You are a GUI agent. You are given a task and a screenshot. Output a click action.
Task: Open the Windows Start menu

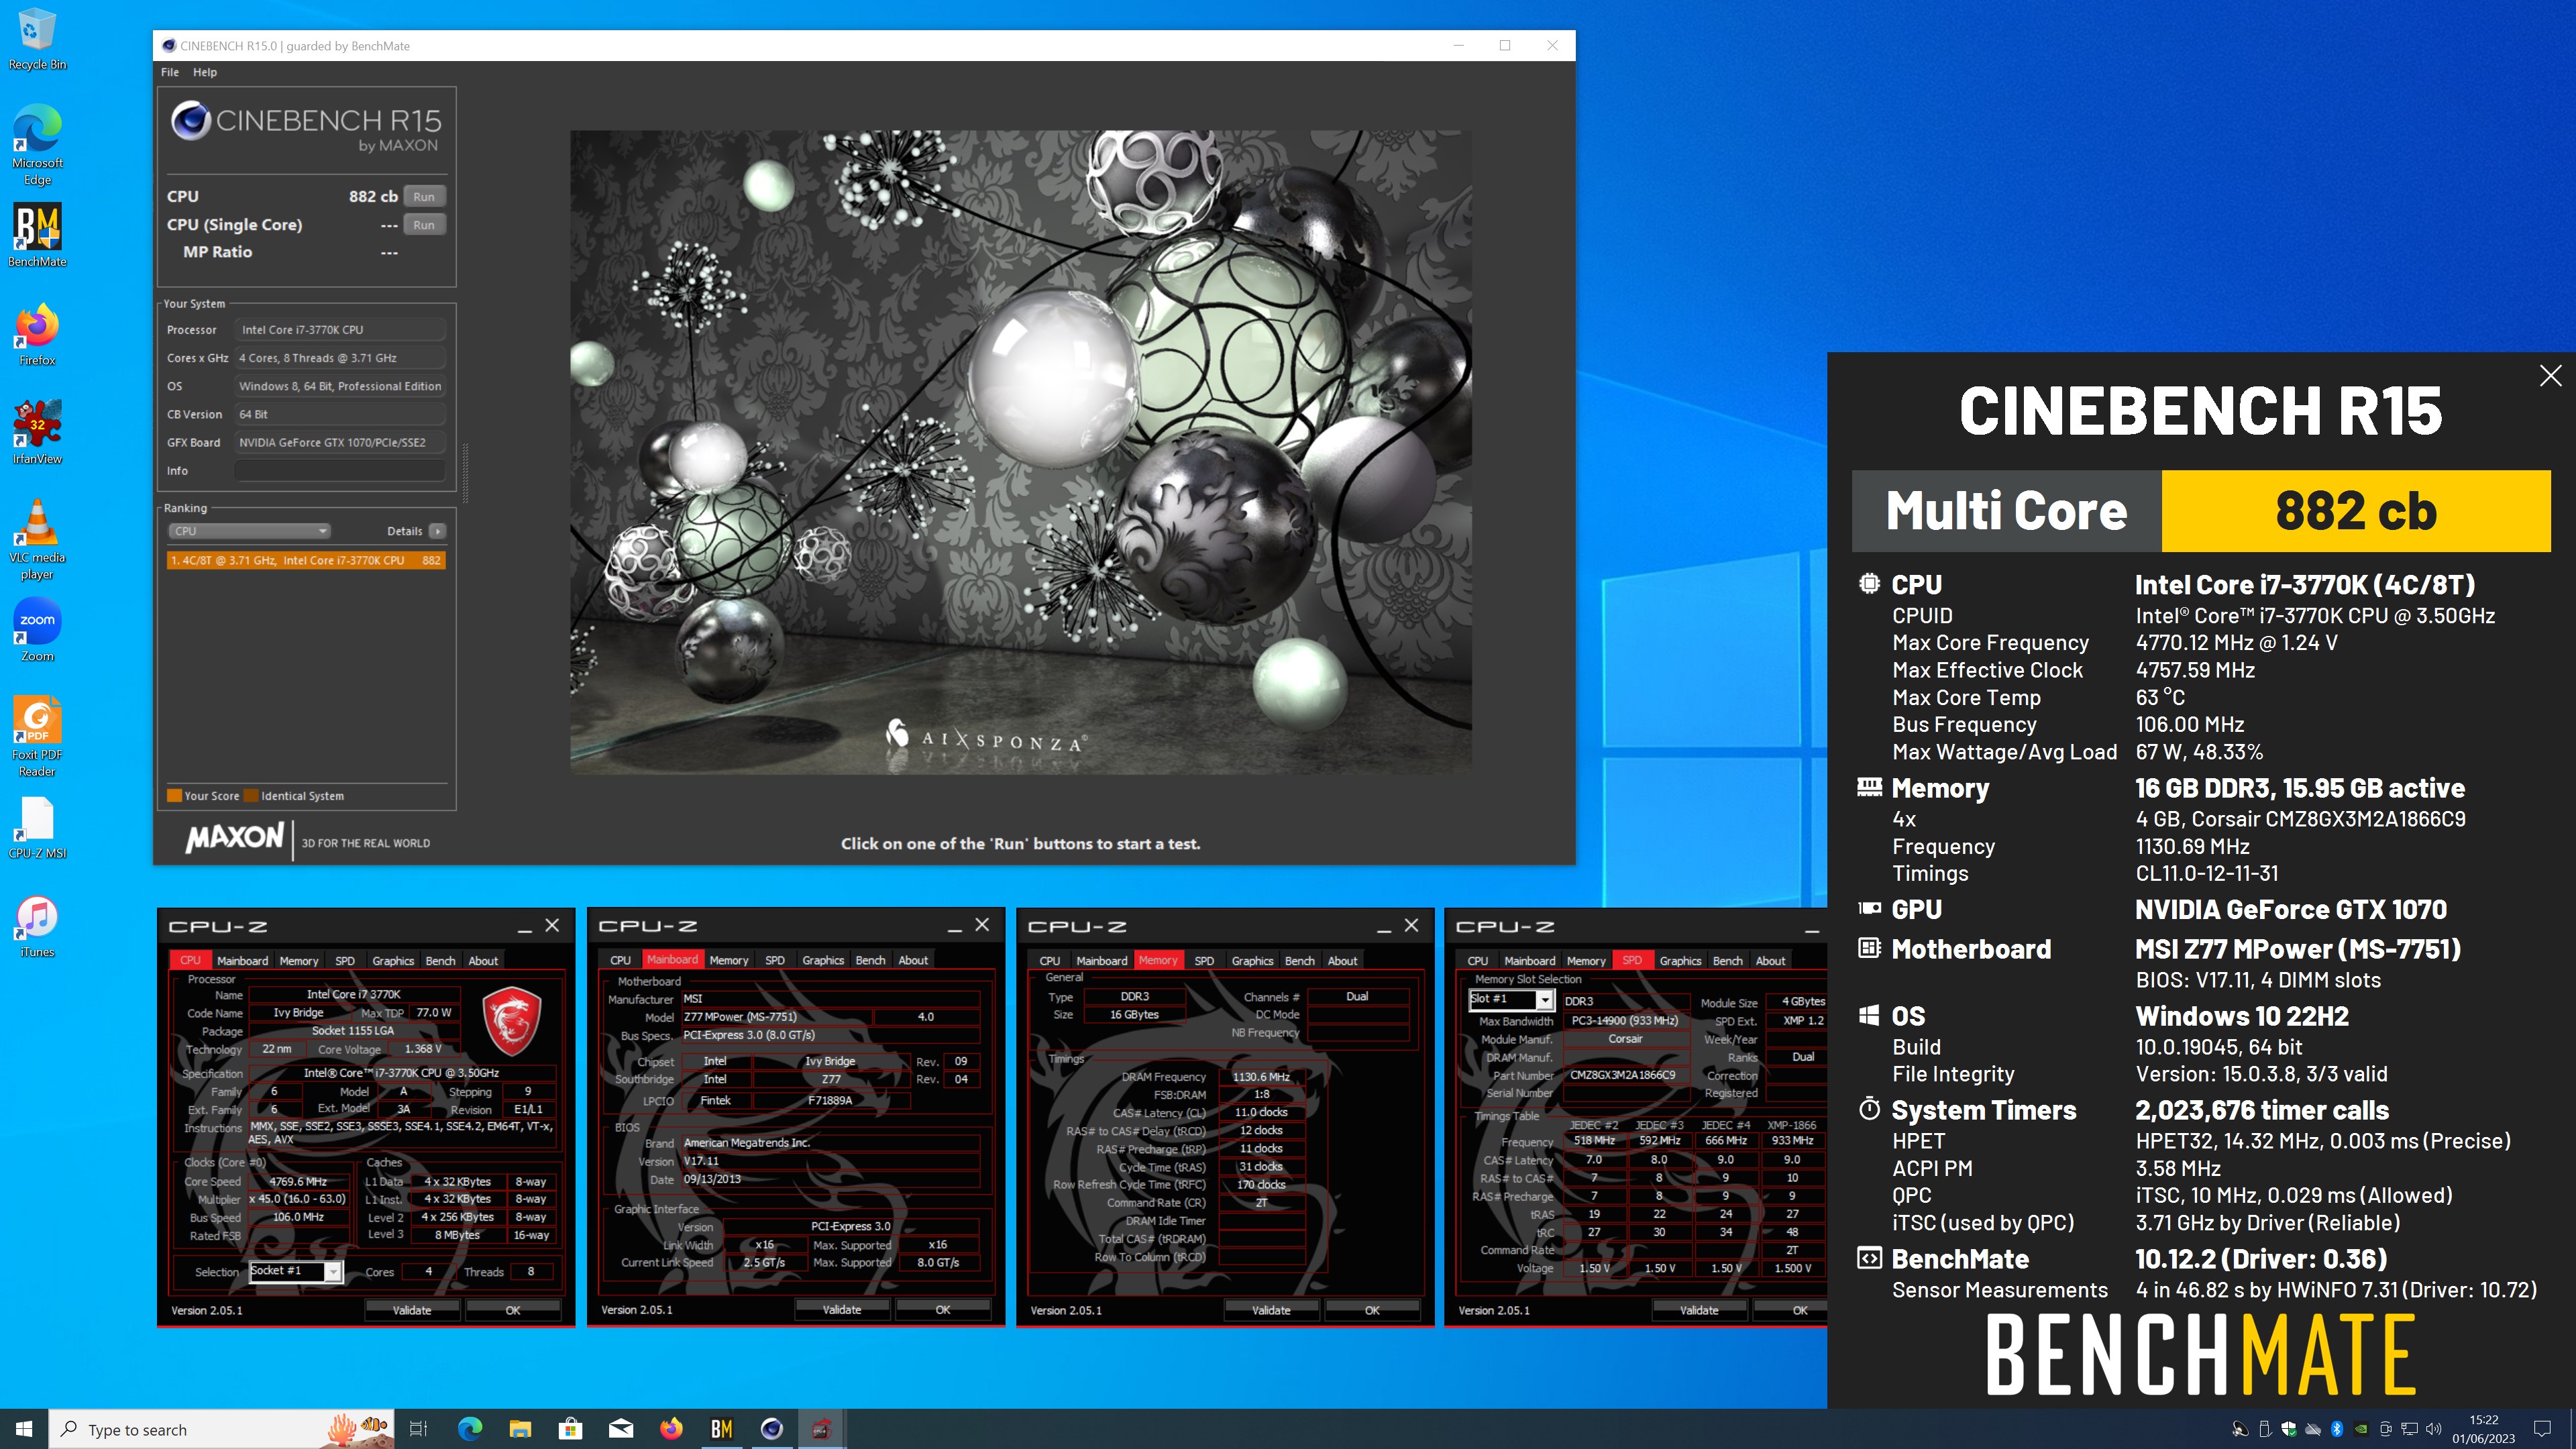pos(24,1429)
